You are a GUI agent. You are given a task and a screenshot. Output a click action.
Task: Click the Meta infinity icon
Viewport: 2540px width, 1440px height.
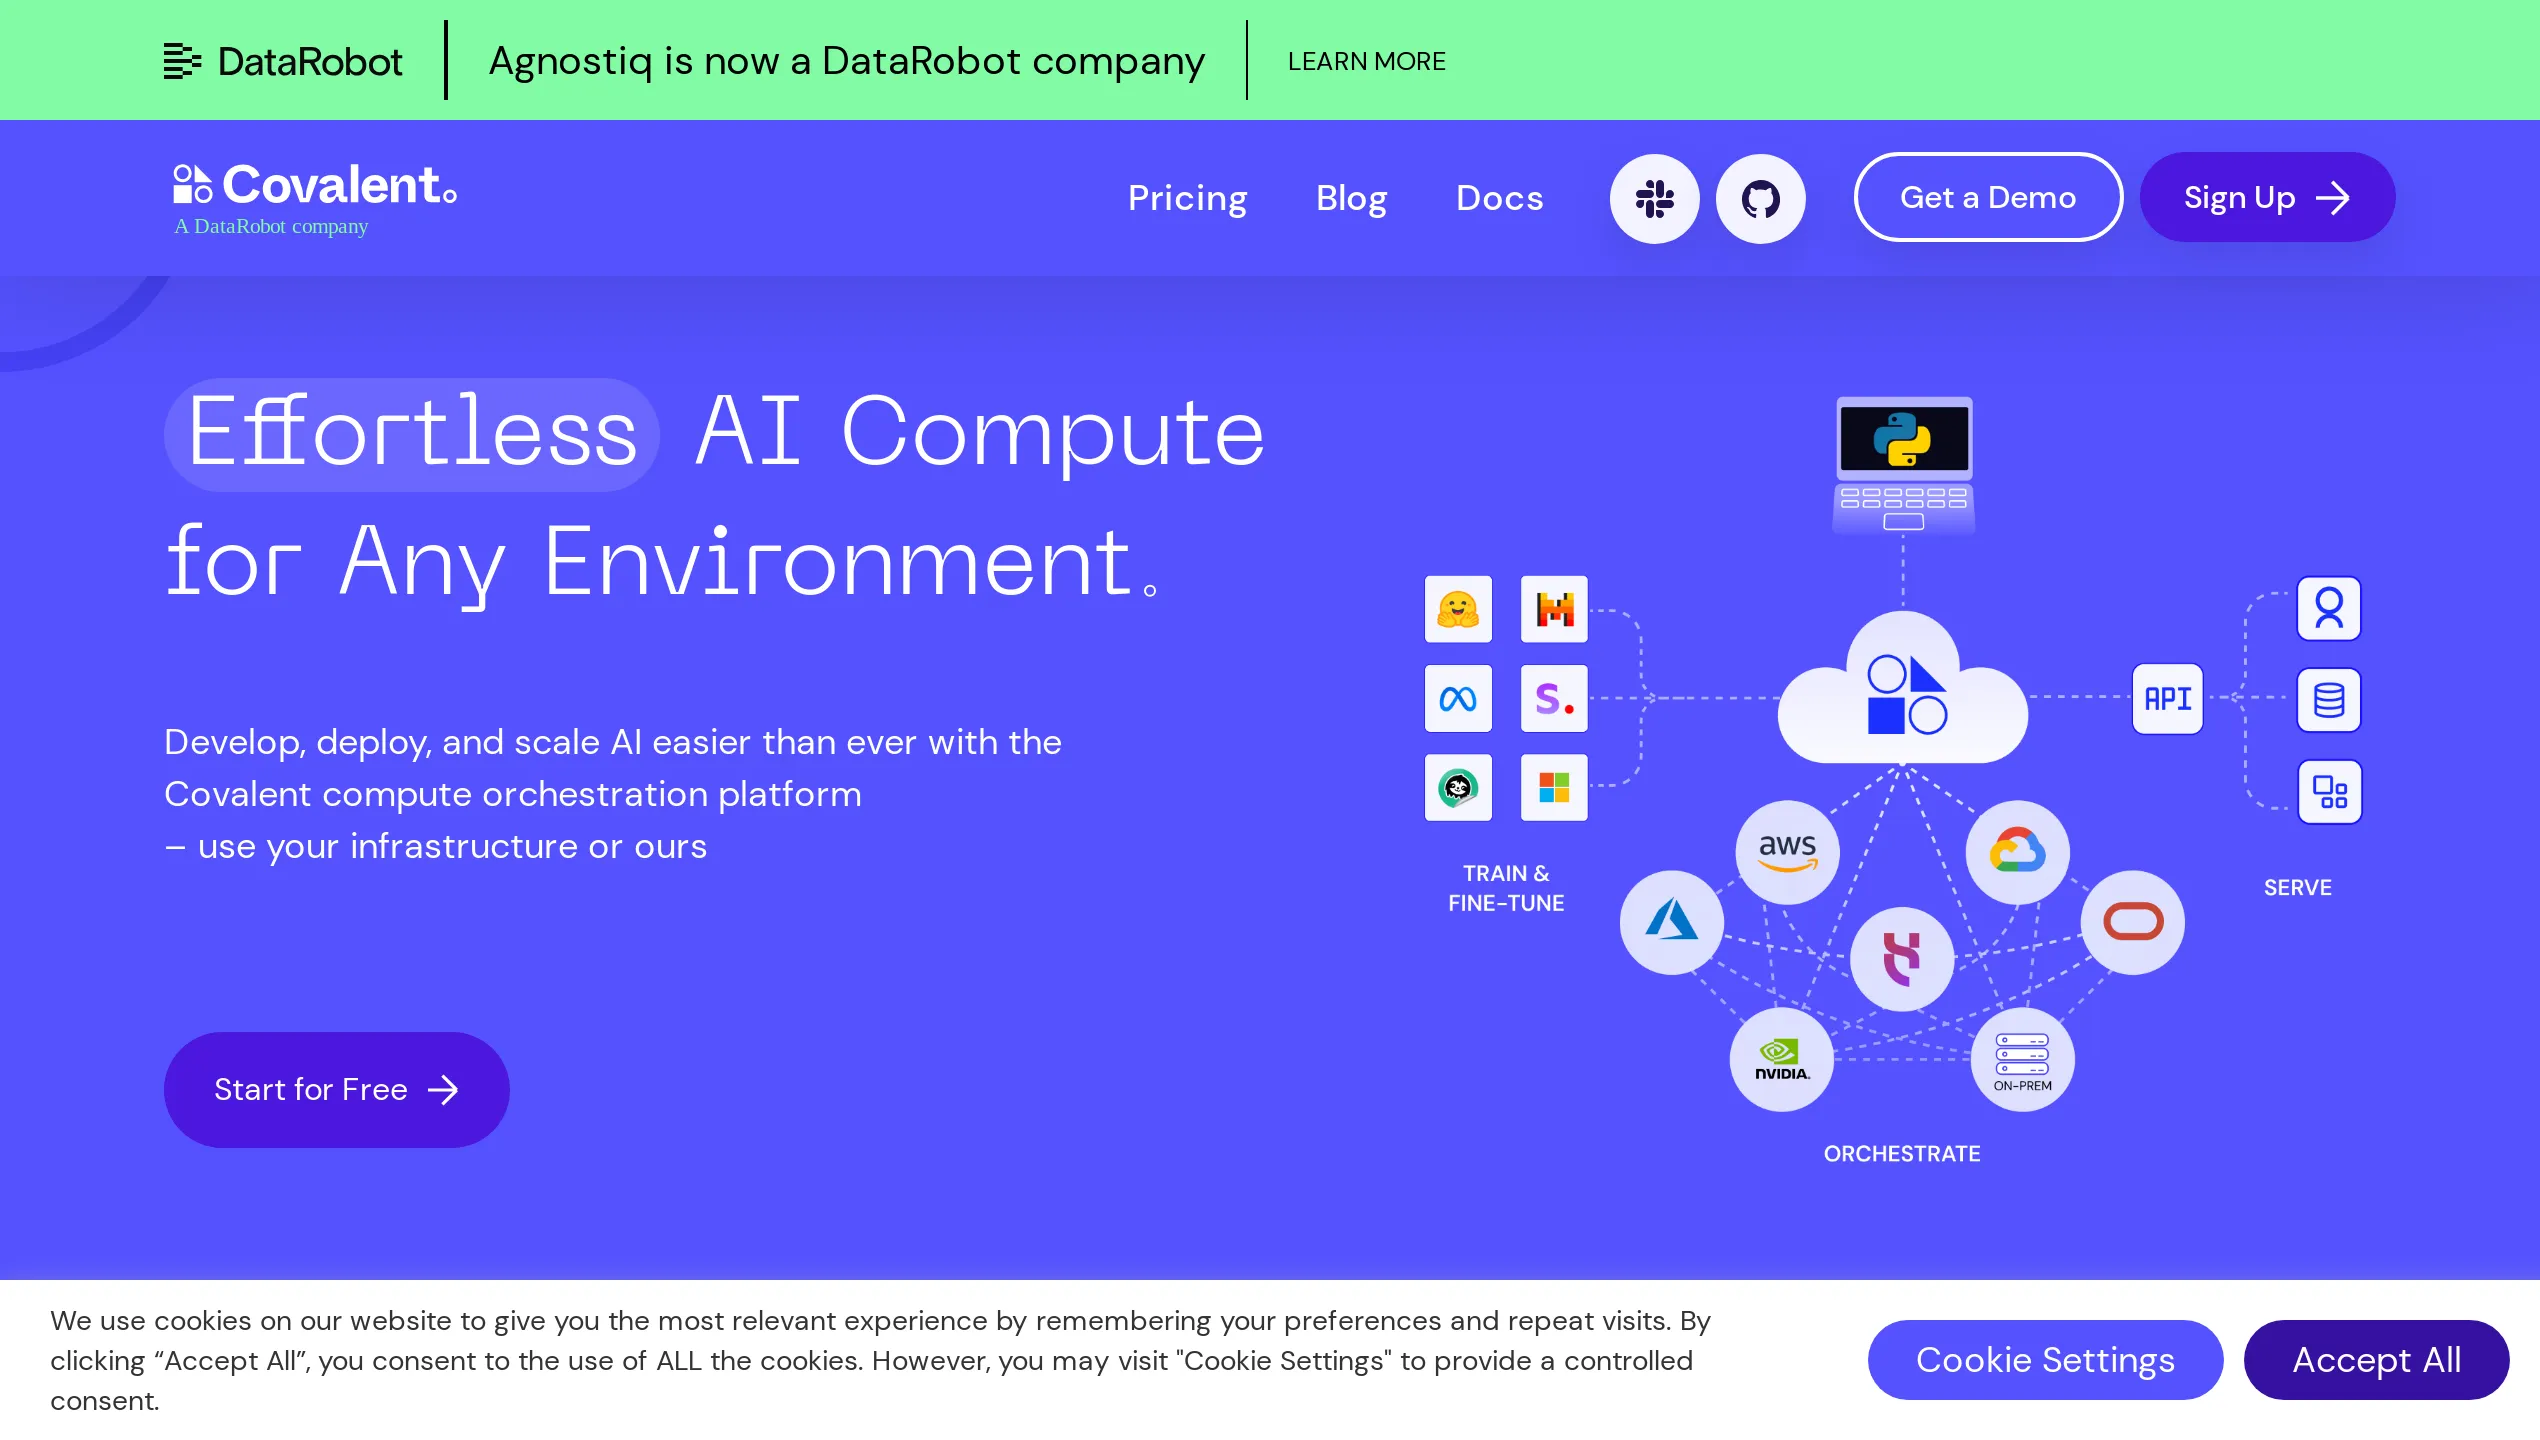[x=1458, y=698]
